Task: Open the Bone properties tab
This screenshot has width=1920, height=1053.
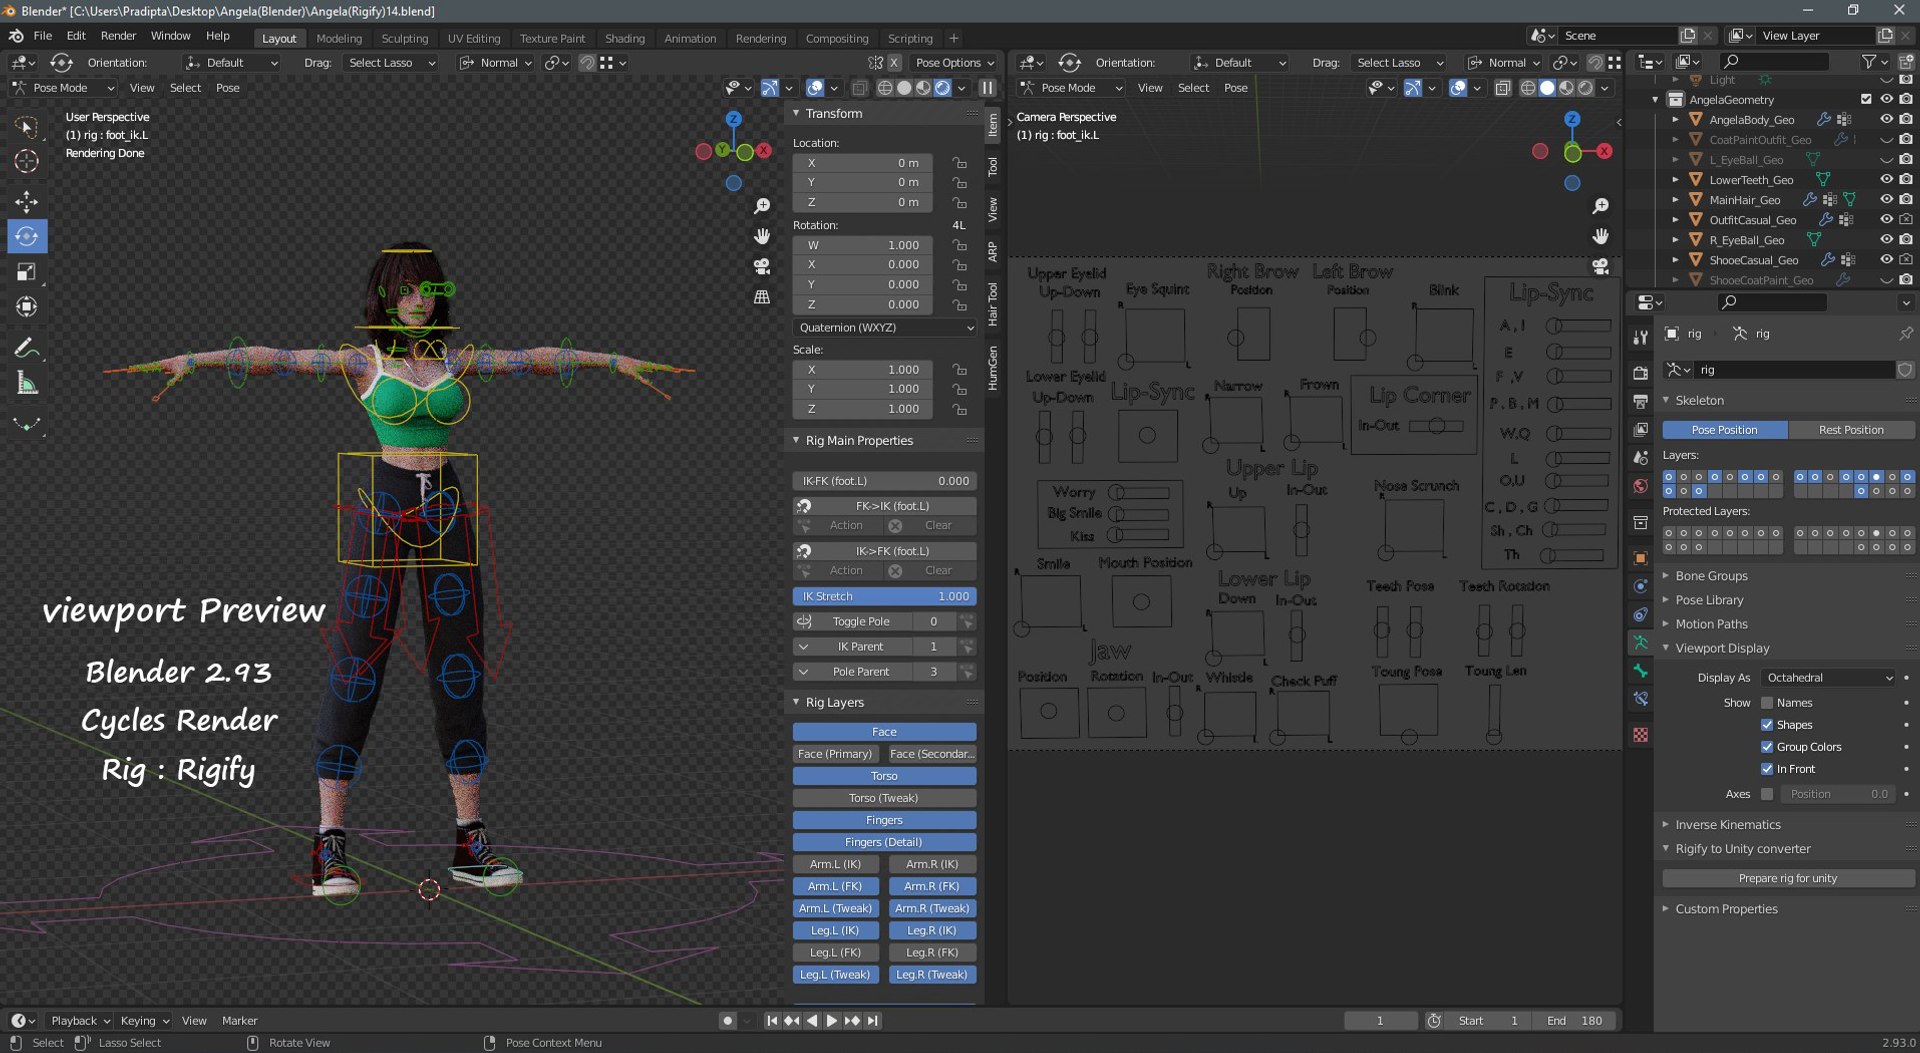Action: tap(1640, 671)
